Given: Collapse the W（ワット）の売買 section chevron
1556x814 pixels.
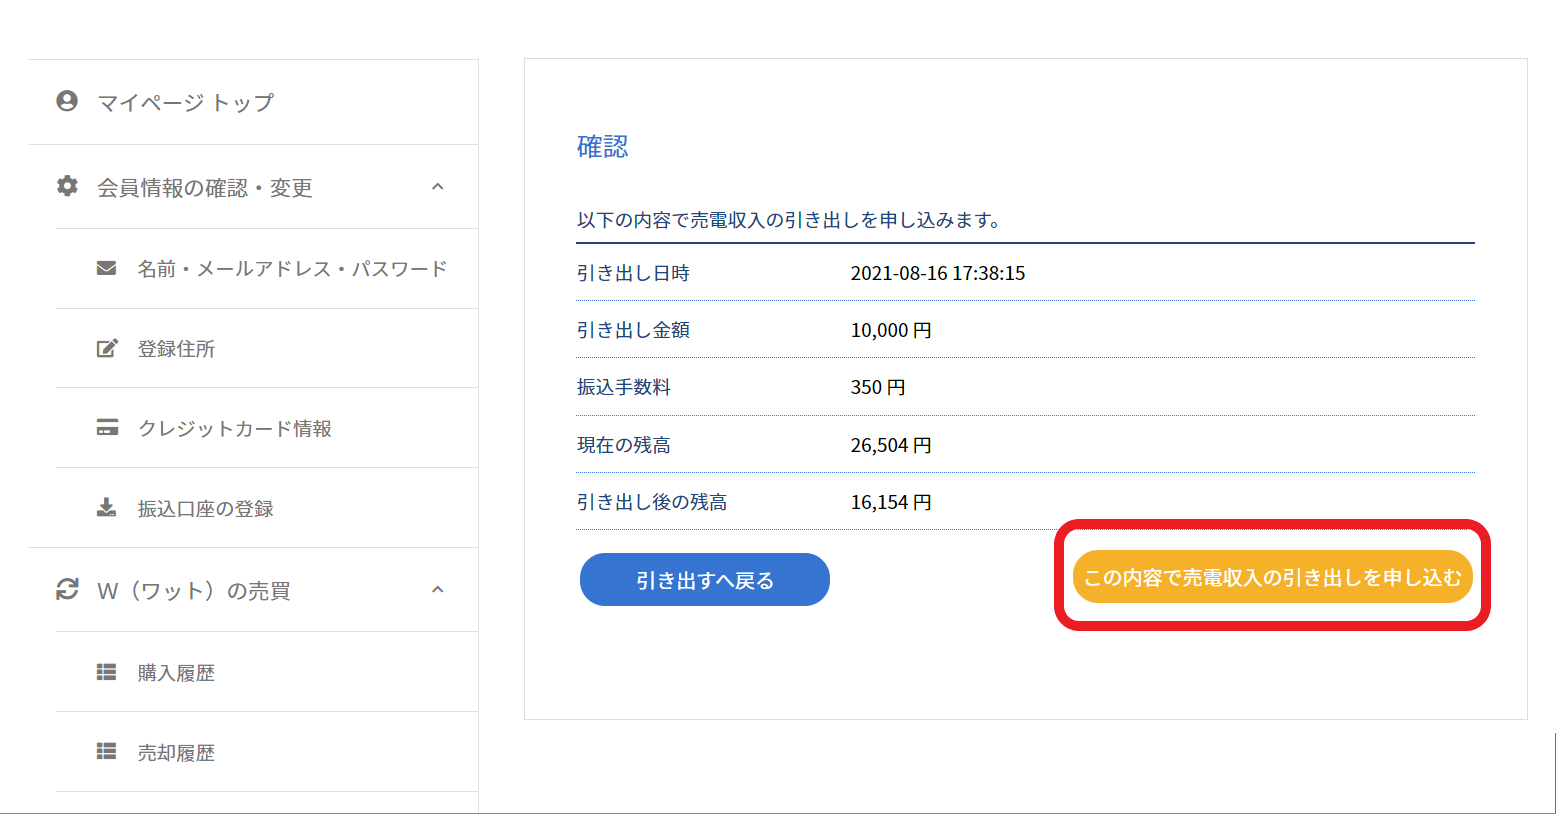Looking at the screenshot, I should point(437,590).
